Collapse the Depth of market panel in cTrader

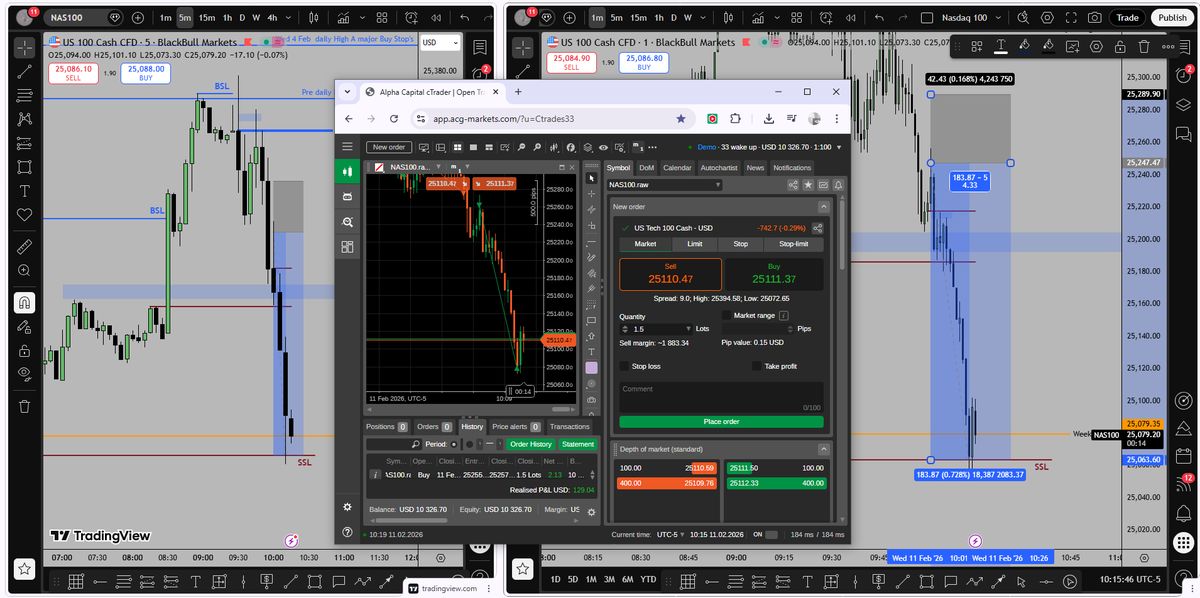(823, 450)
